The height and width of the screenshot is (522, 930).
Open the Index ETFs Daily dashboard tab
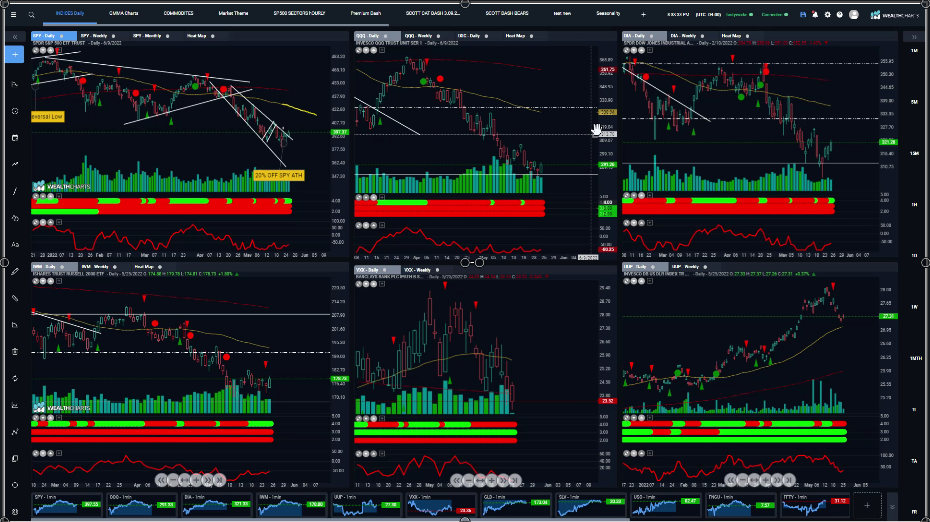70,14
